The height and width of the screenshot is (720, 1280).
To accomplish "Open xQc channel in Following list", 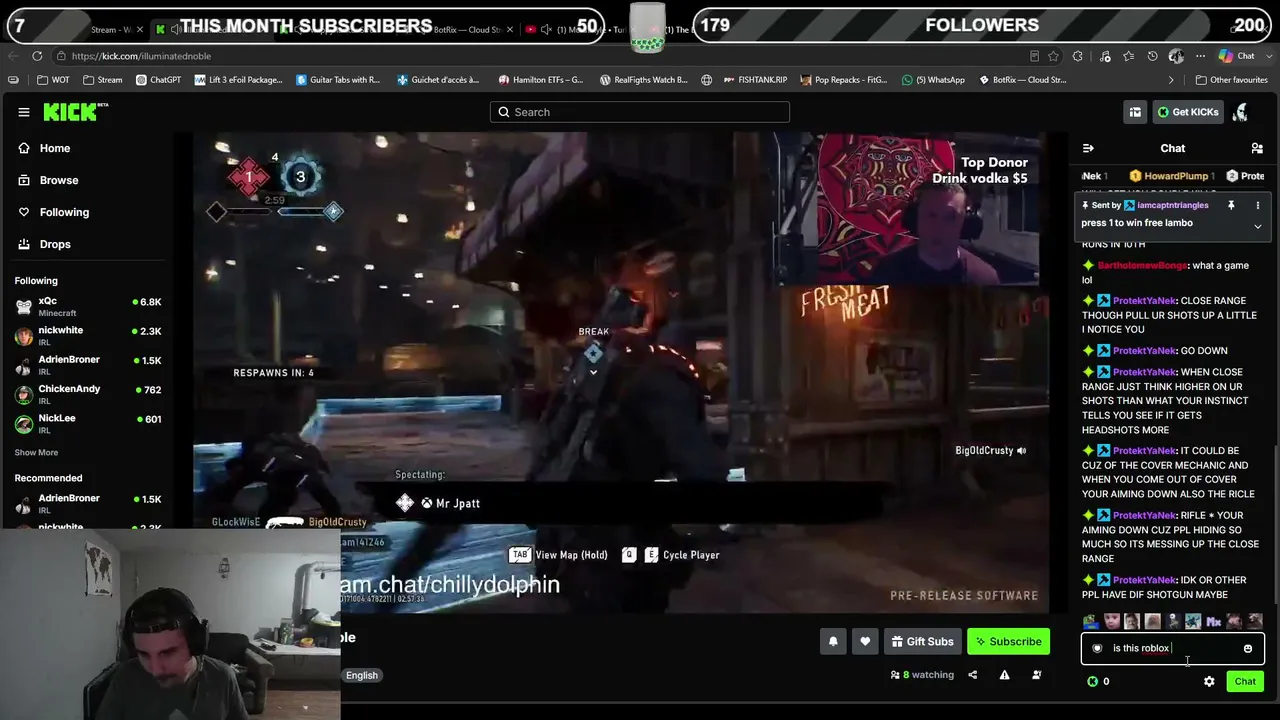I will coord(88,307).
